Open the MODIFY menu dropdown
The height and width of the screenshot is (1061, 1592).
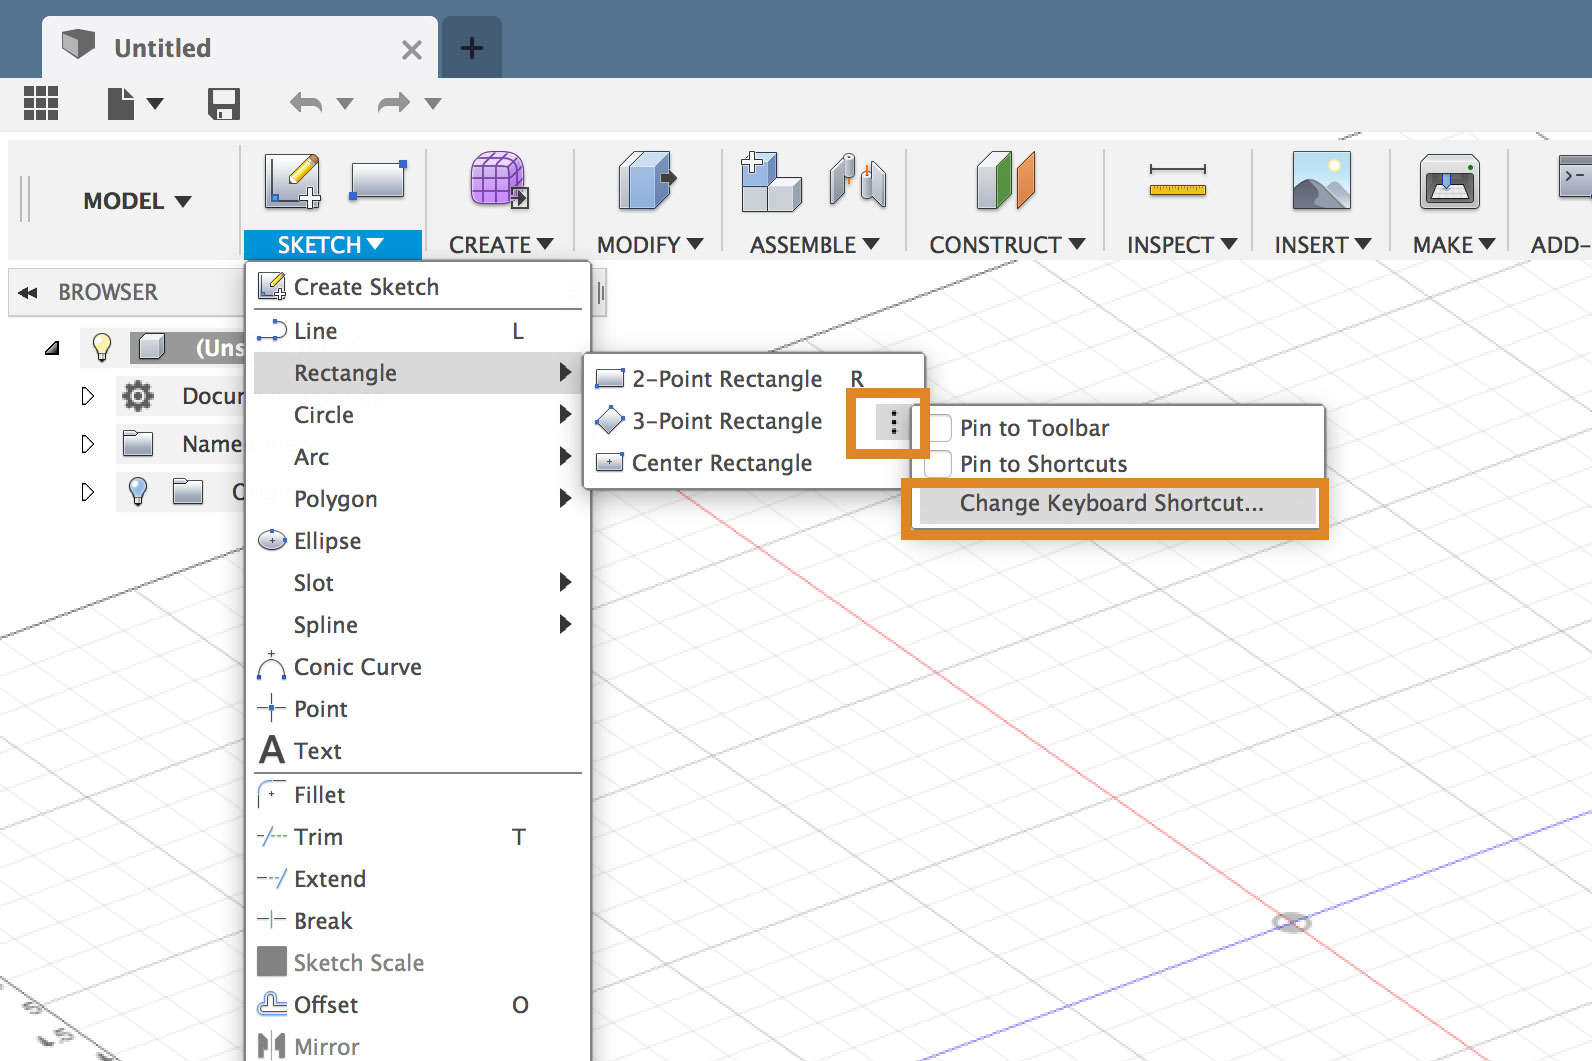click(650, 245)
